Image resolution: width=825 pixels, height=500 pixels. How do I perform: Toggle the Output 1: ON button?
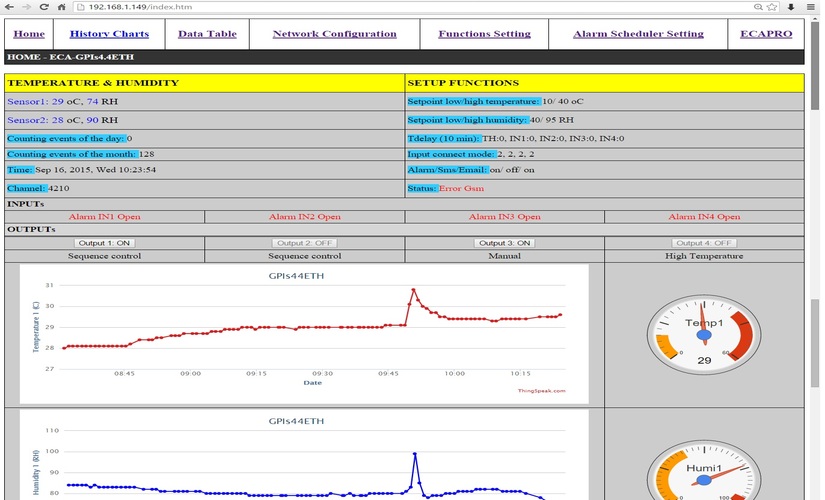click(104, 243)
